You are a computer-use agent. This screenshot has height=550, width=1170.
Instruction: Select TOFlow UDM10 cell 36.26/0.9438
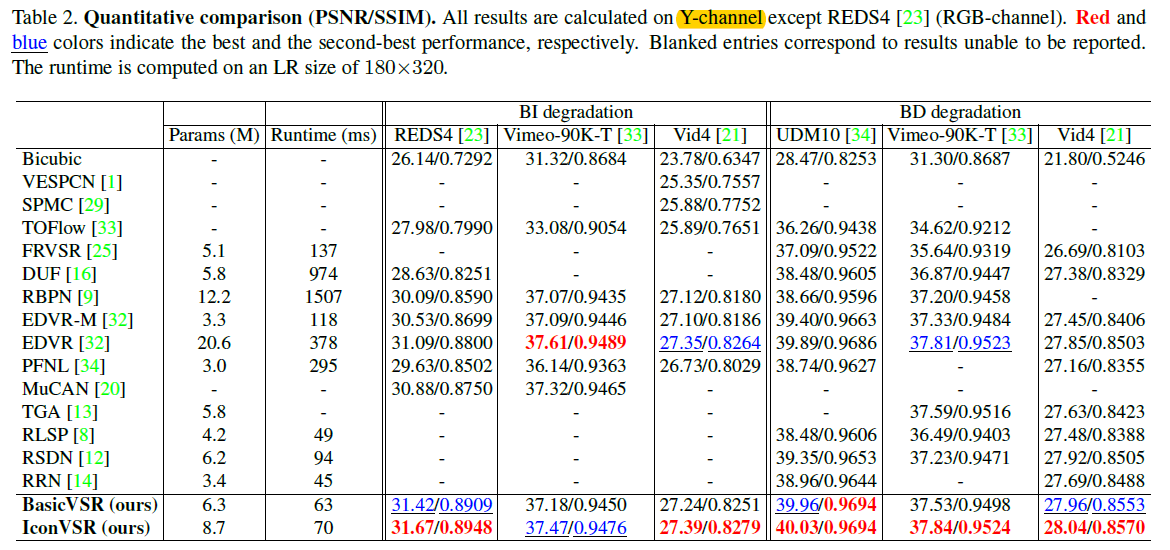[826, 227]
